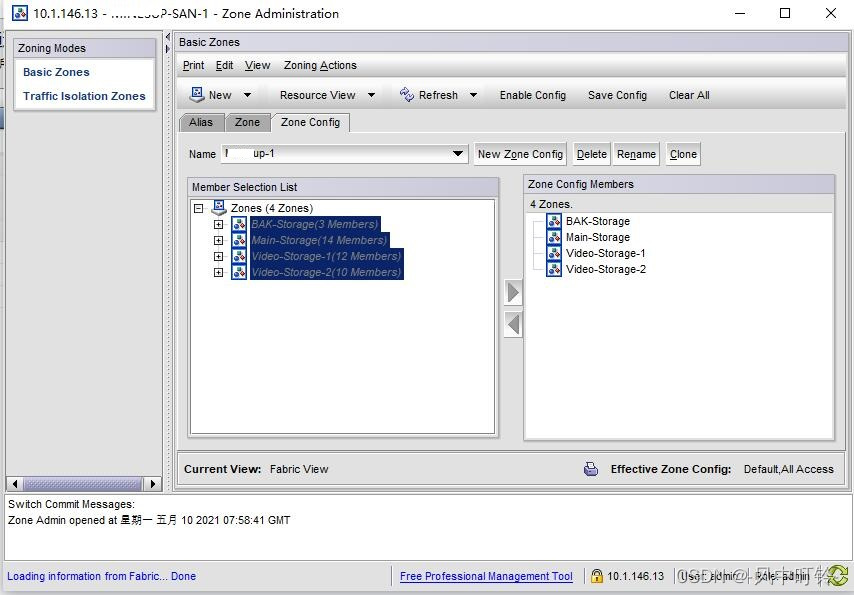This screenshot has width=854, height=595.
Task: Open the Resource View dropdown arrow
Action: pos(371,95)
